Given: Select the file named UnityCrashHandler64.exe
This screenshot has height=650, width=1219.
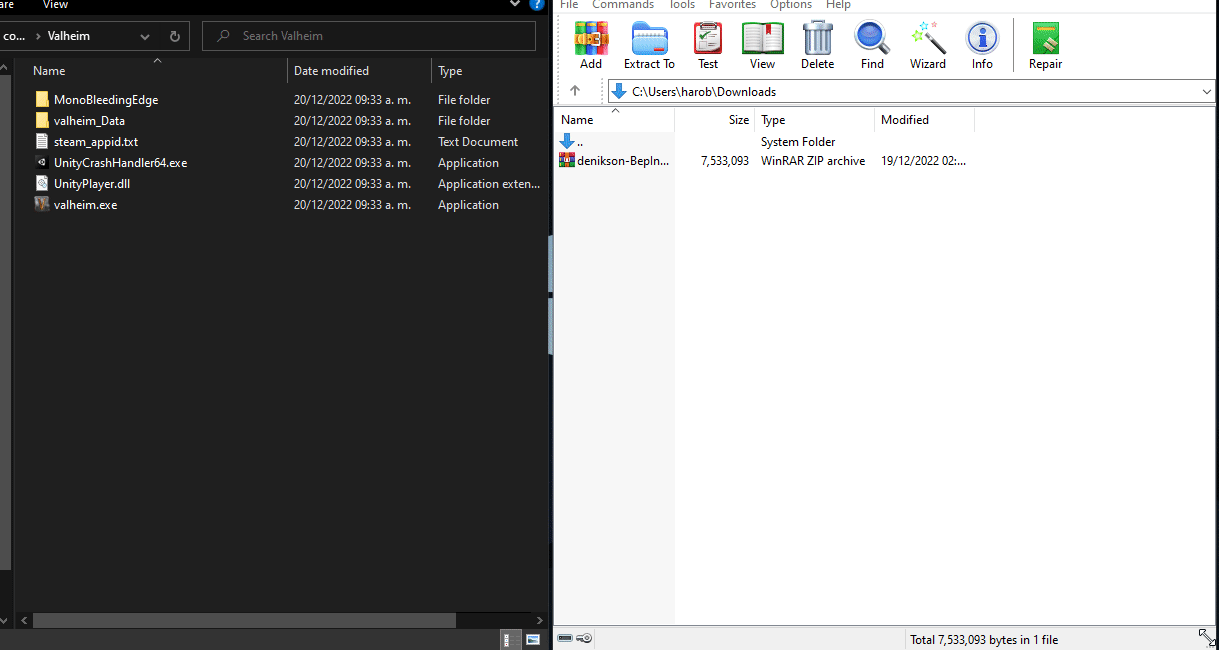Looking at the screenshot, I should (120, 162).
